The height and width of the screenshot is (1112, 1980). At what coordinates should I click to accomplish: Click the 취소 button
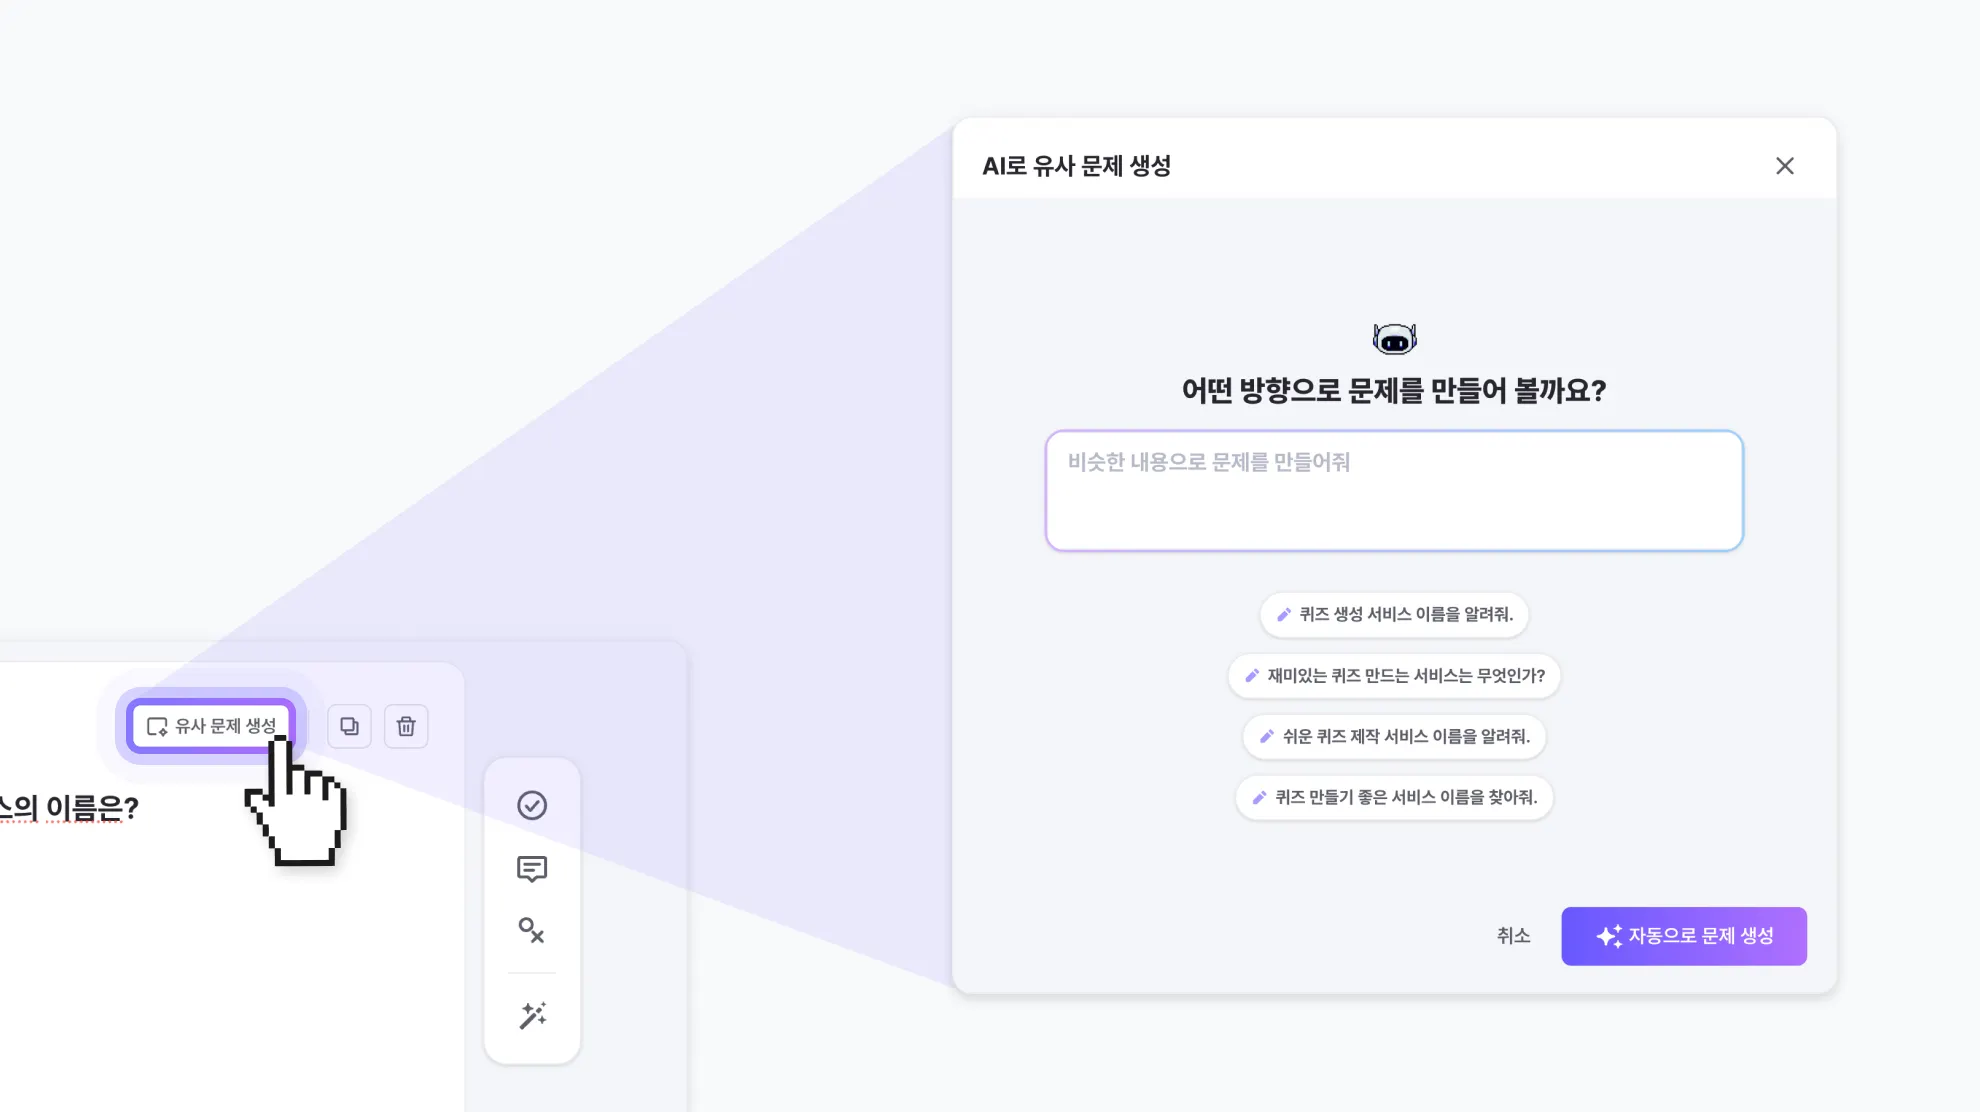(1513, 936)
